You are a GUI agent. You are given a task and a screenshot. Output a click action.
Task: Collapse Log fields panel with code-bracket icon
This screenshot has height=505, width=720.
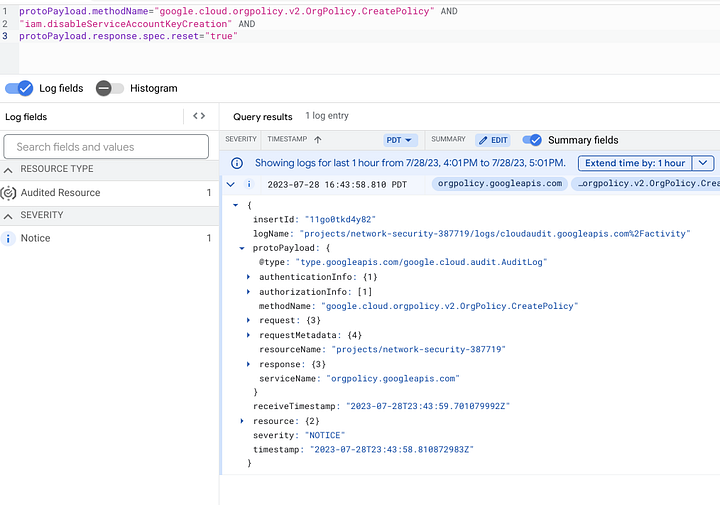click(199, 117)
